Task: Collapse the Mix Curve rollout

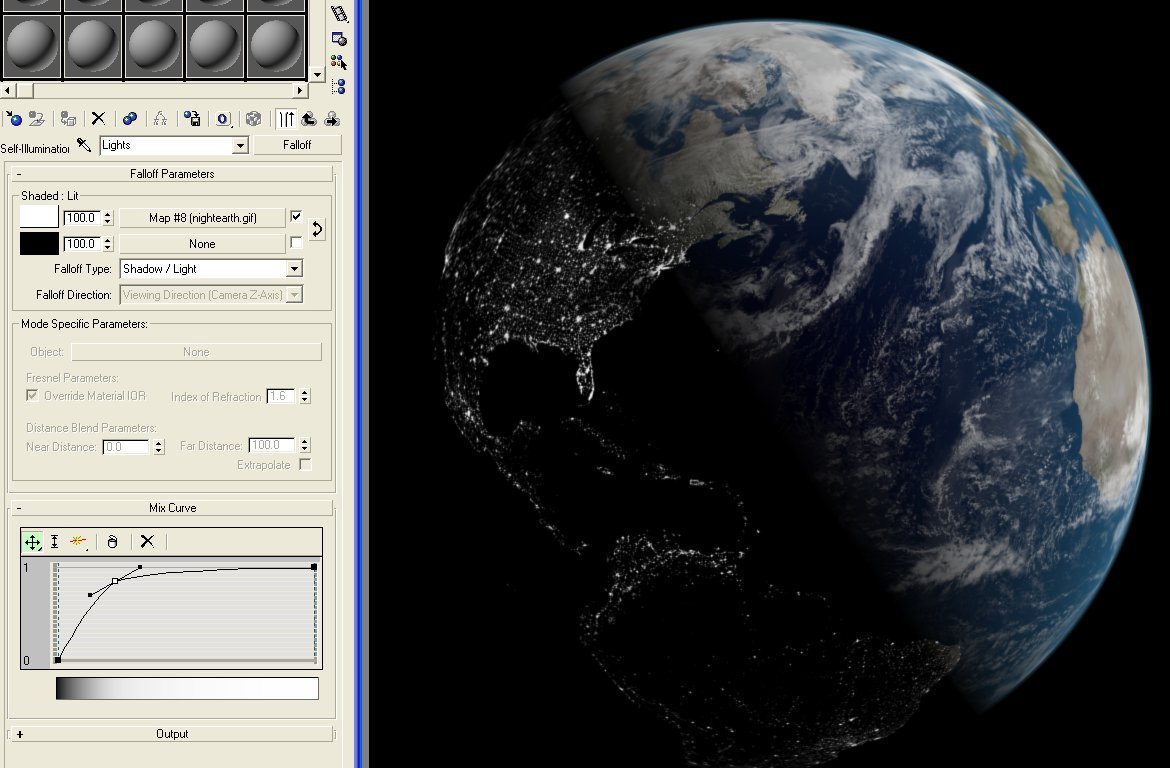Action: point(172,508)
